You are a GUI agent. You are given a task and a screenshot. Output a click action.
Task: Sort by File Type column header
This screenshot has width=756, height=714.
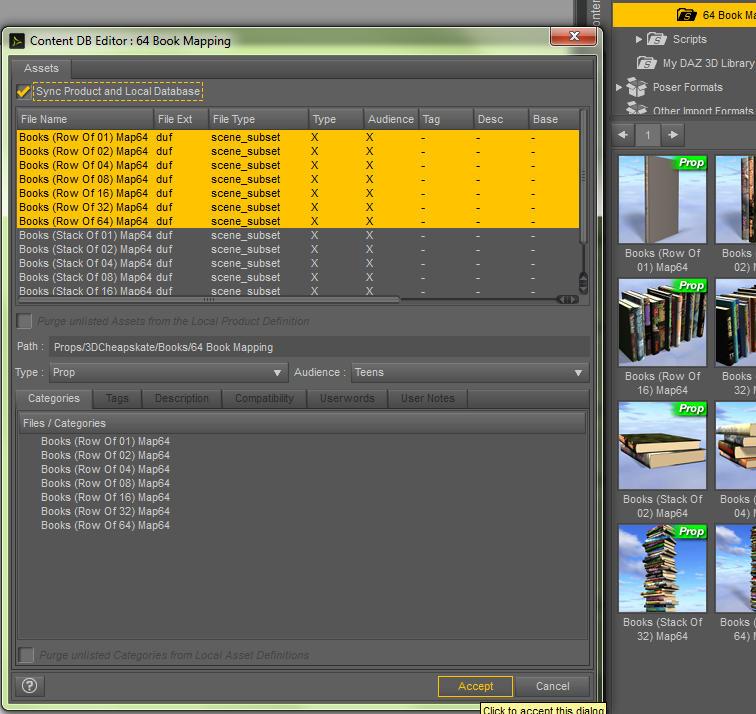pyautogui.click(x=258, y=119)
